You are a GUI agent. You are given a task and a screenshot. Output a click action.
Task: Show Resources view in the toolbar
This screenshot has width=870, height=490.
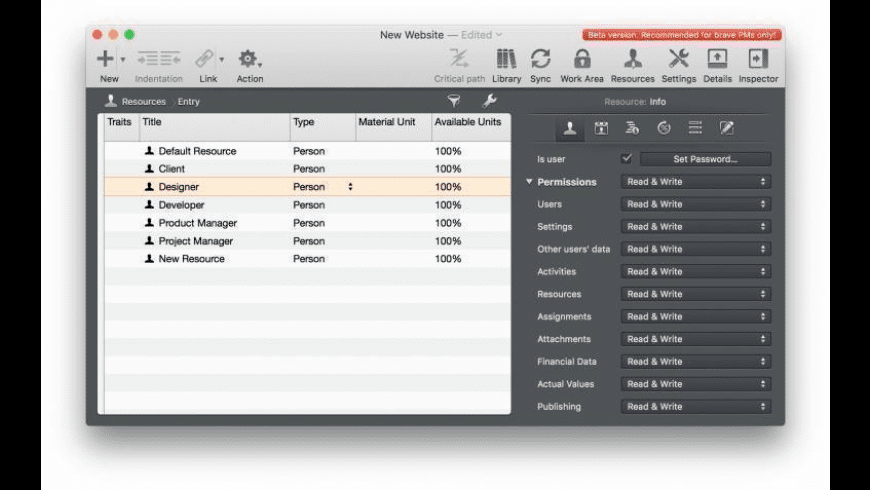click(632, 60)
